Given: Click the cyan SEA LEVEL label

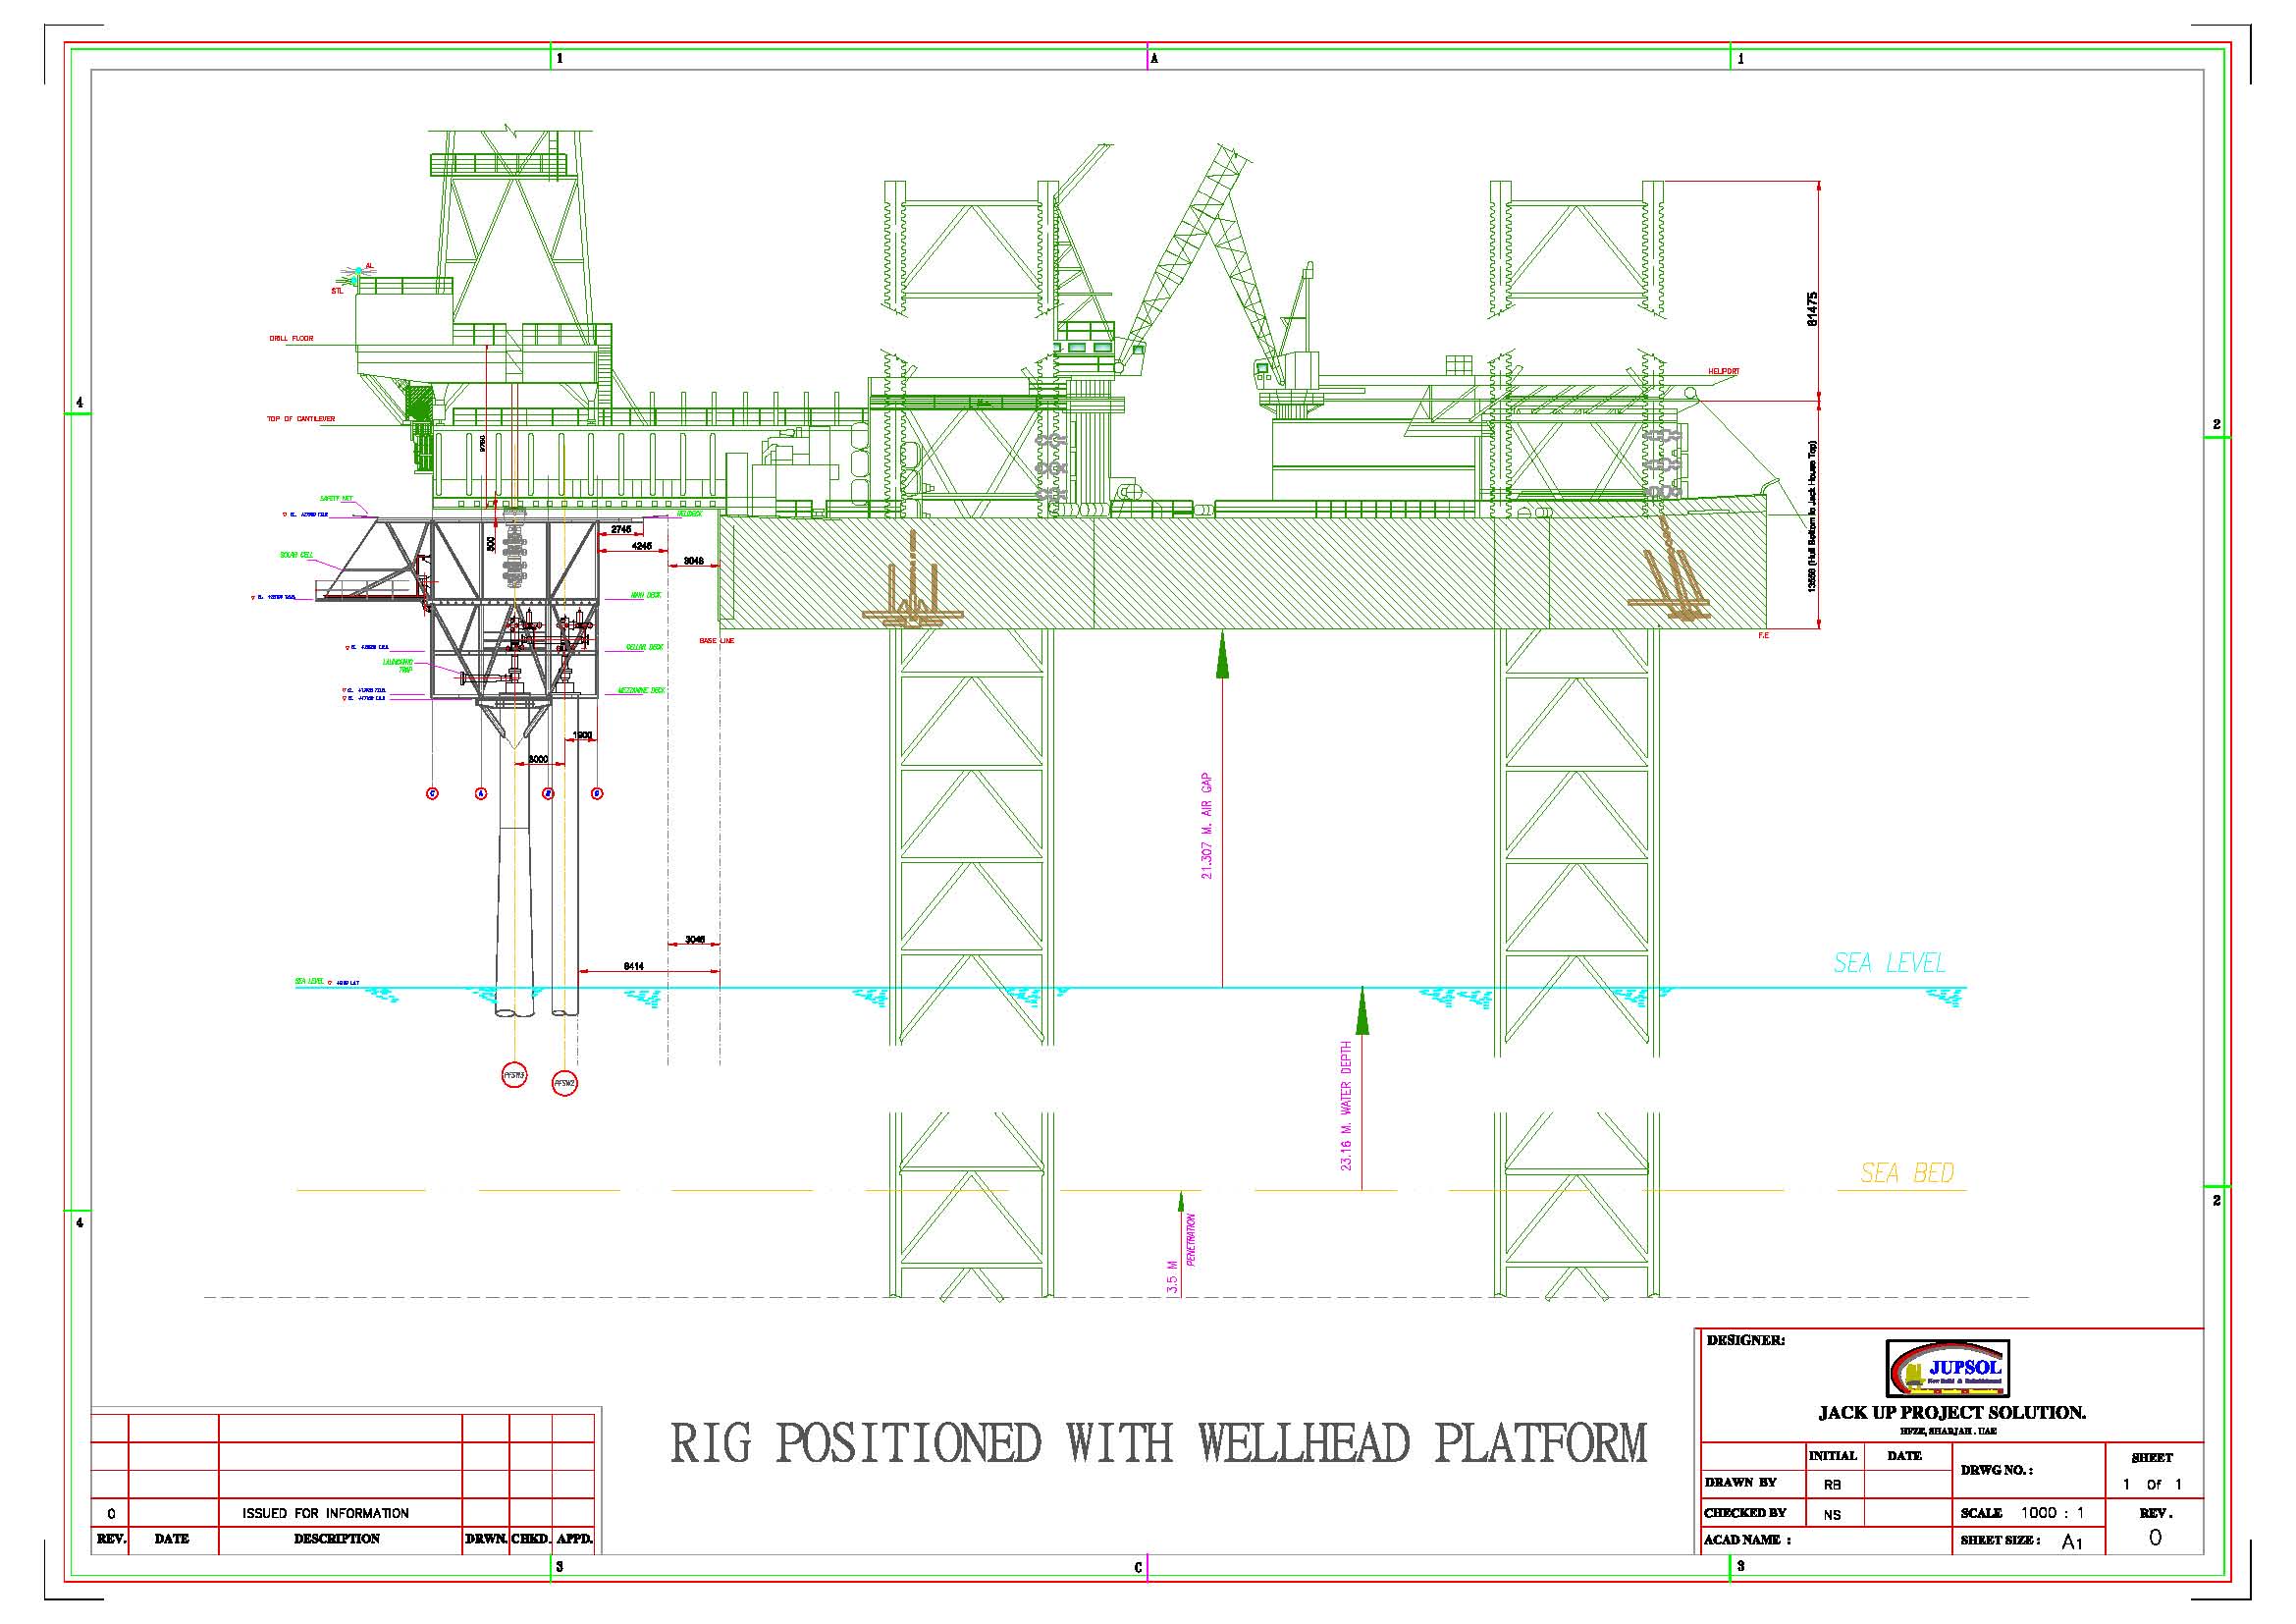Looking at the screenshot, I should click(1889, 963).
